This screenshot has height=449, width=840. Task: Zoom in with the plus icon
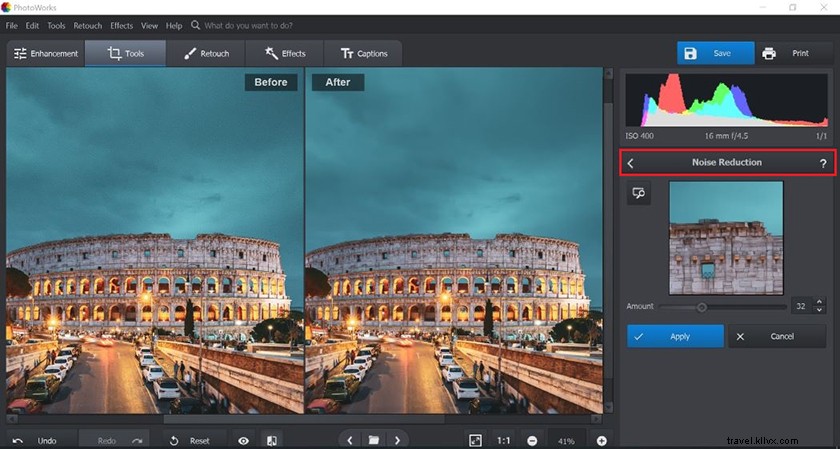pos(601,441)
